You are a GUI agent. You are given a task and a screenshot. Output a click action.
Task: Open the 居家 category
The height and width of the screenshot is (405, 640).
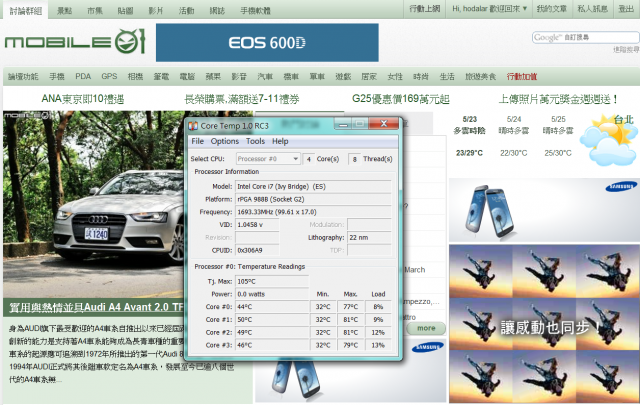click(x=369, y=76)
